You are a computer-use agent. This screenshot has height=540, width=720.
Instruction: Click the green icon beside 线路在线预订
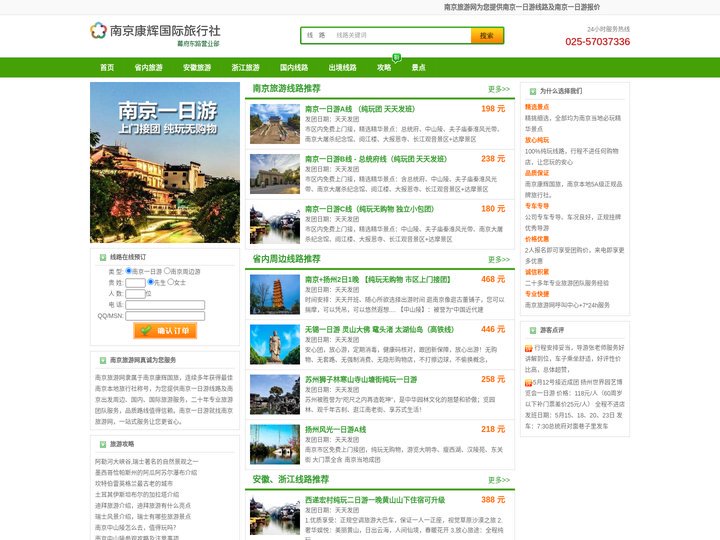point(103,258)
